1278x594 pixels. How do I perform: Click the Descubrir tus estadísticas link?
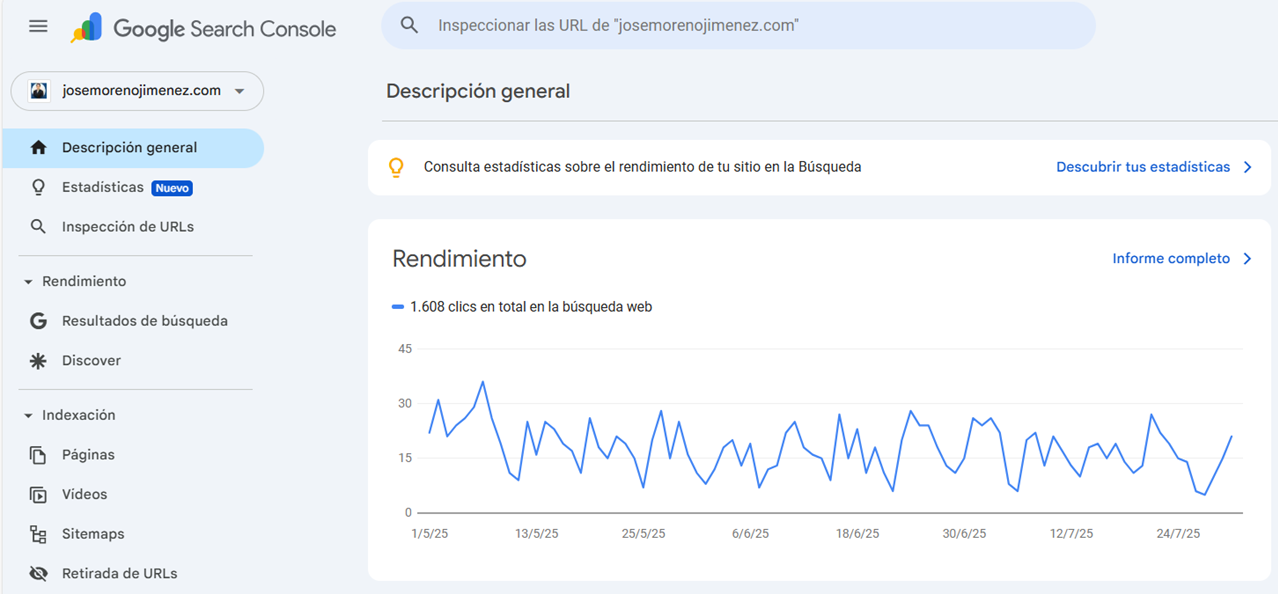click(x=1143, y=167)
